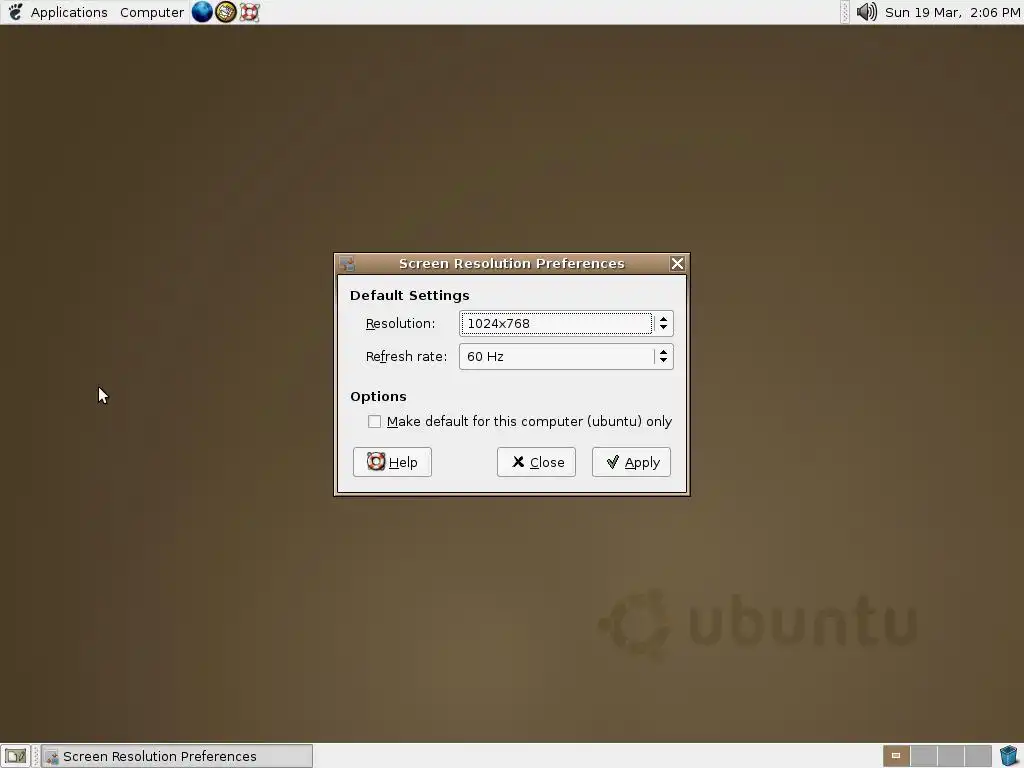Screen dimensions: 1024x768
Task: Launch the web browser globe icon
Action: coord(202,12)
